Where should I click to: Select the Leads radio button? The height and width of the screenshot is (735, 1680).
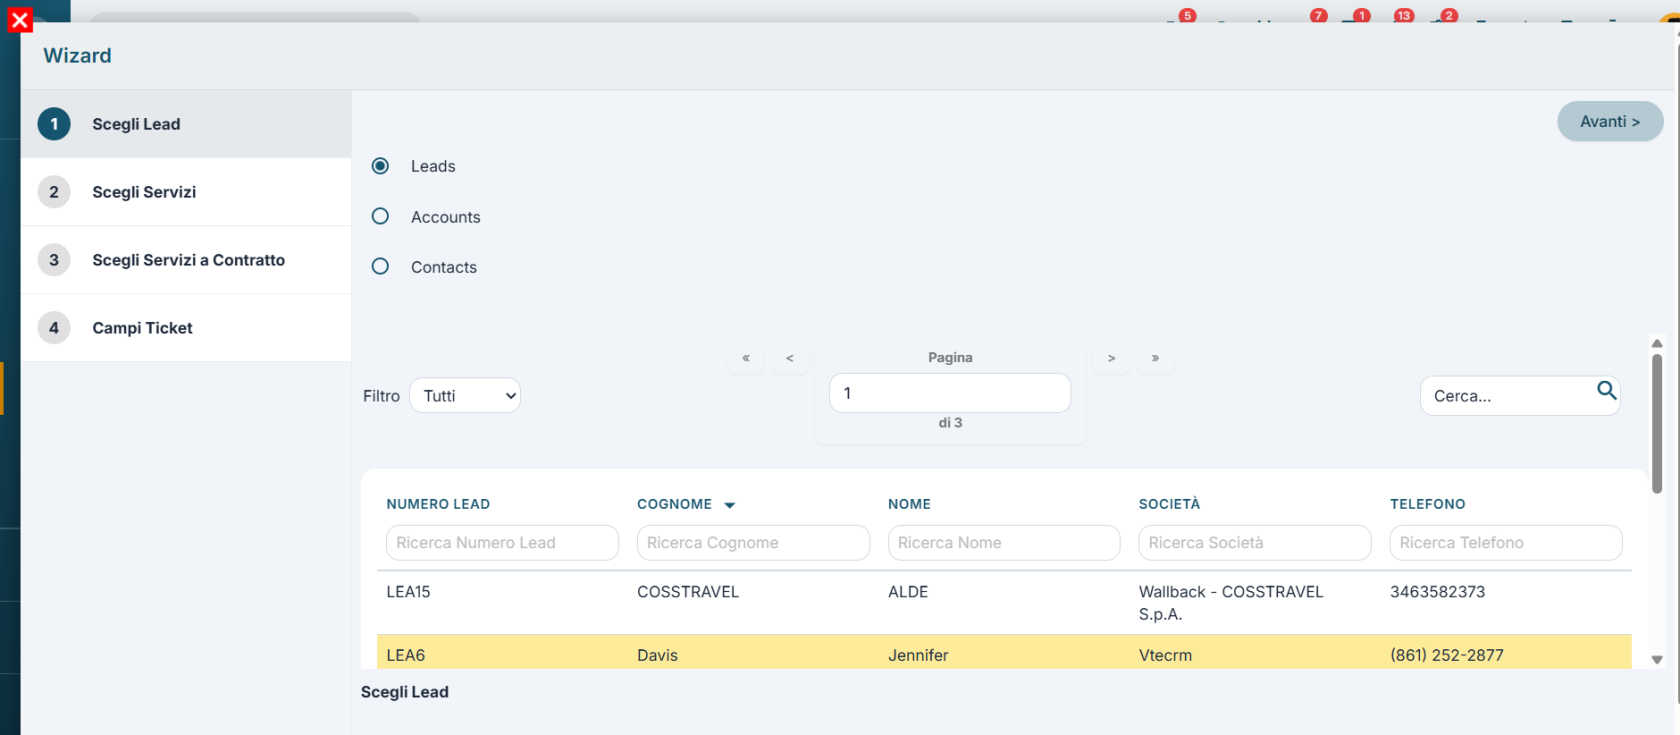pos(380,166)
